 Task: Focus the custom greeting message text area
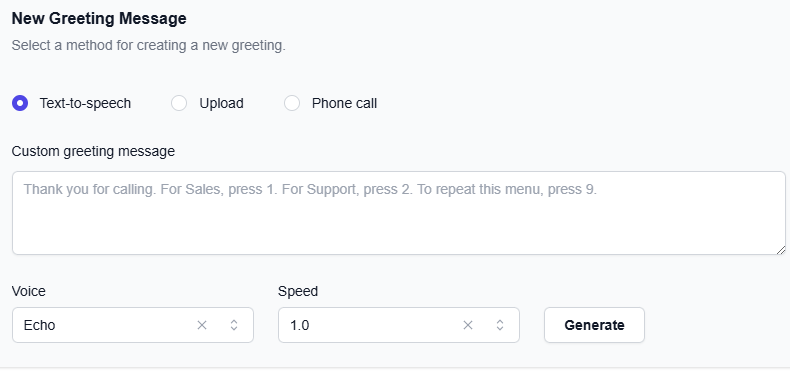[x=399, y=213]
